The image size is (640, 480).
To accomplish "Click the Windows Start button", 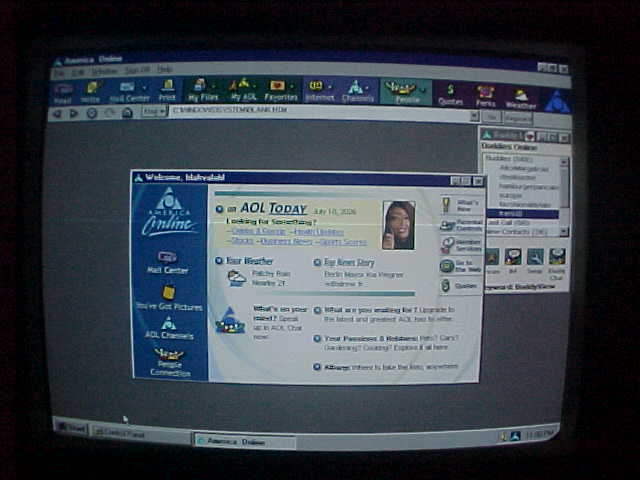I will (x=72, y=428).
